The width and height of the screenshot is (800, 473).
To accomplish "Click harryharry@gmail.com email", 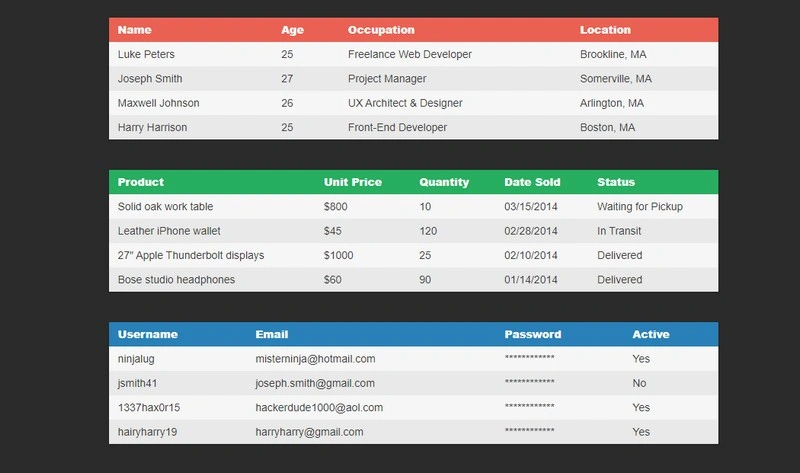I will 309,432.
